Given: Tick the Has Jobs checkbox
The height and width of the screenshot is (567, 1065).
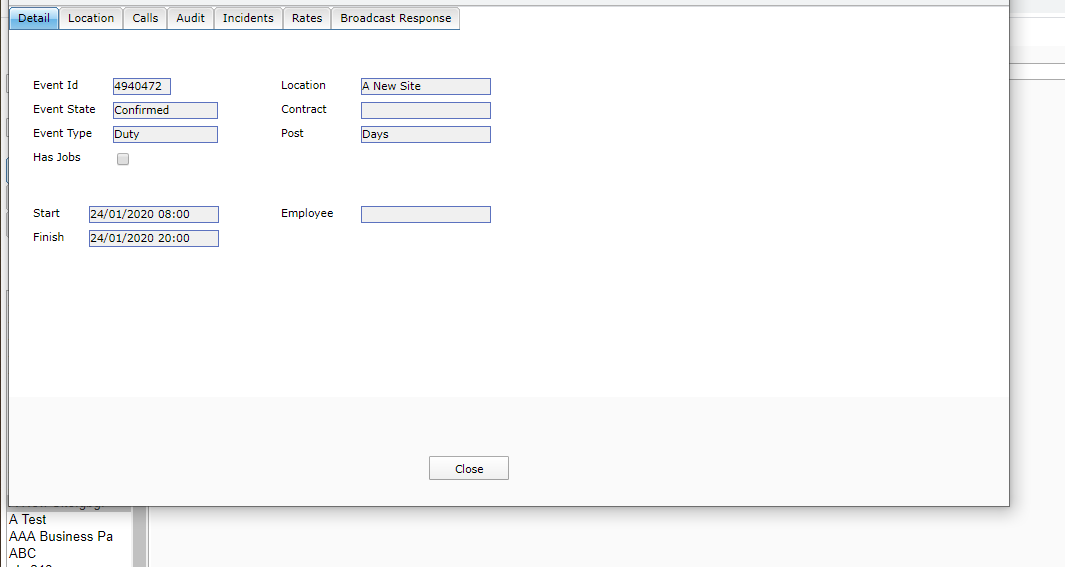Looking at the screenshot, I should [x=123, y=159].
